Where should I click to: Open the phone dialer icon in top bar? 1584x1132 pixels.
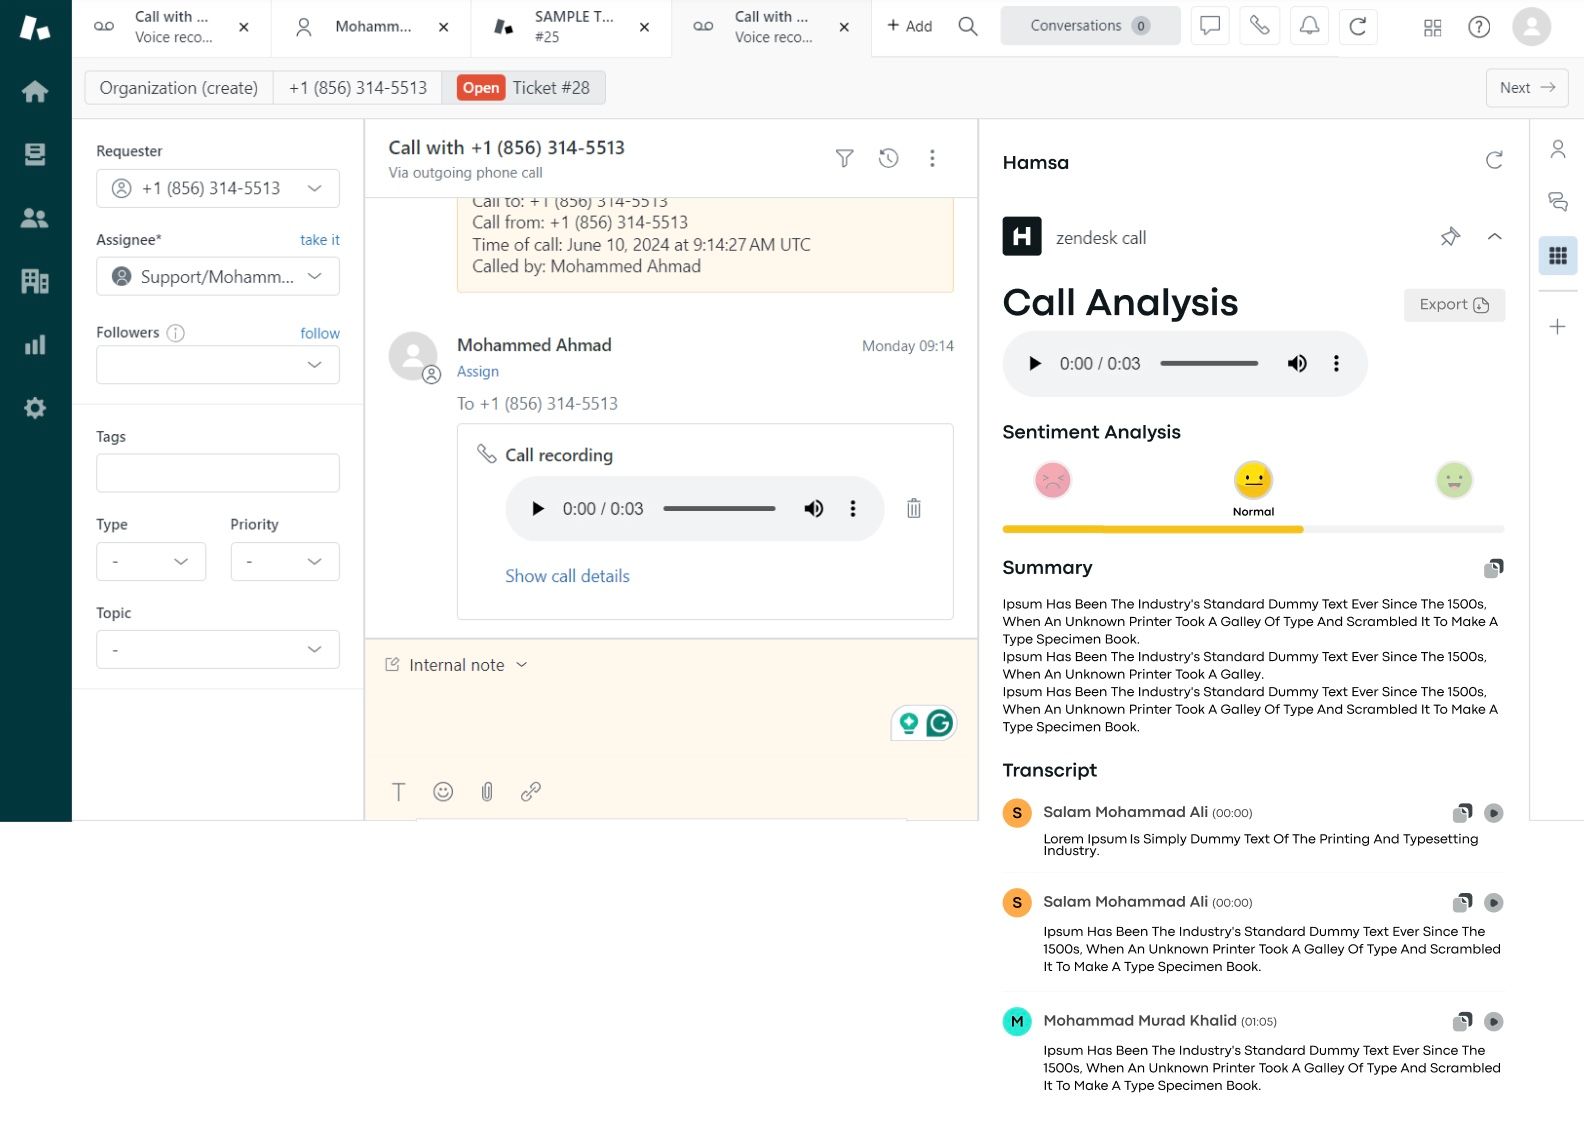coord(1260,26)
